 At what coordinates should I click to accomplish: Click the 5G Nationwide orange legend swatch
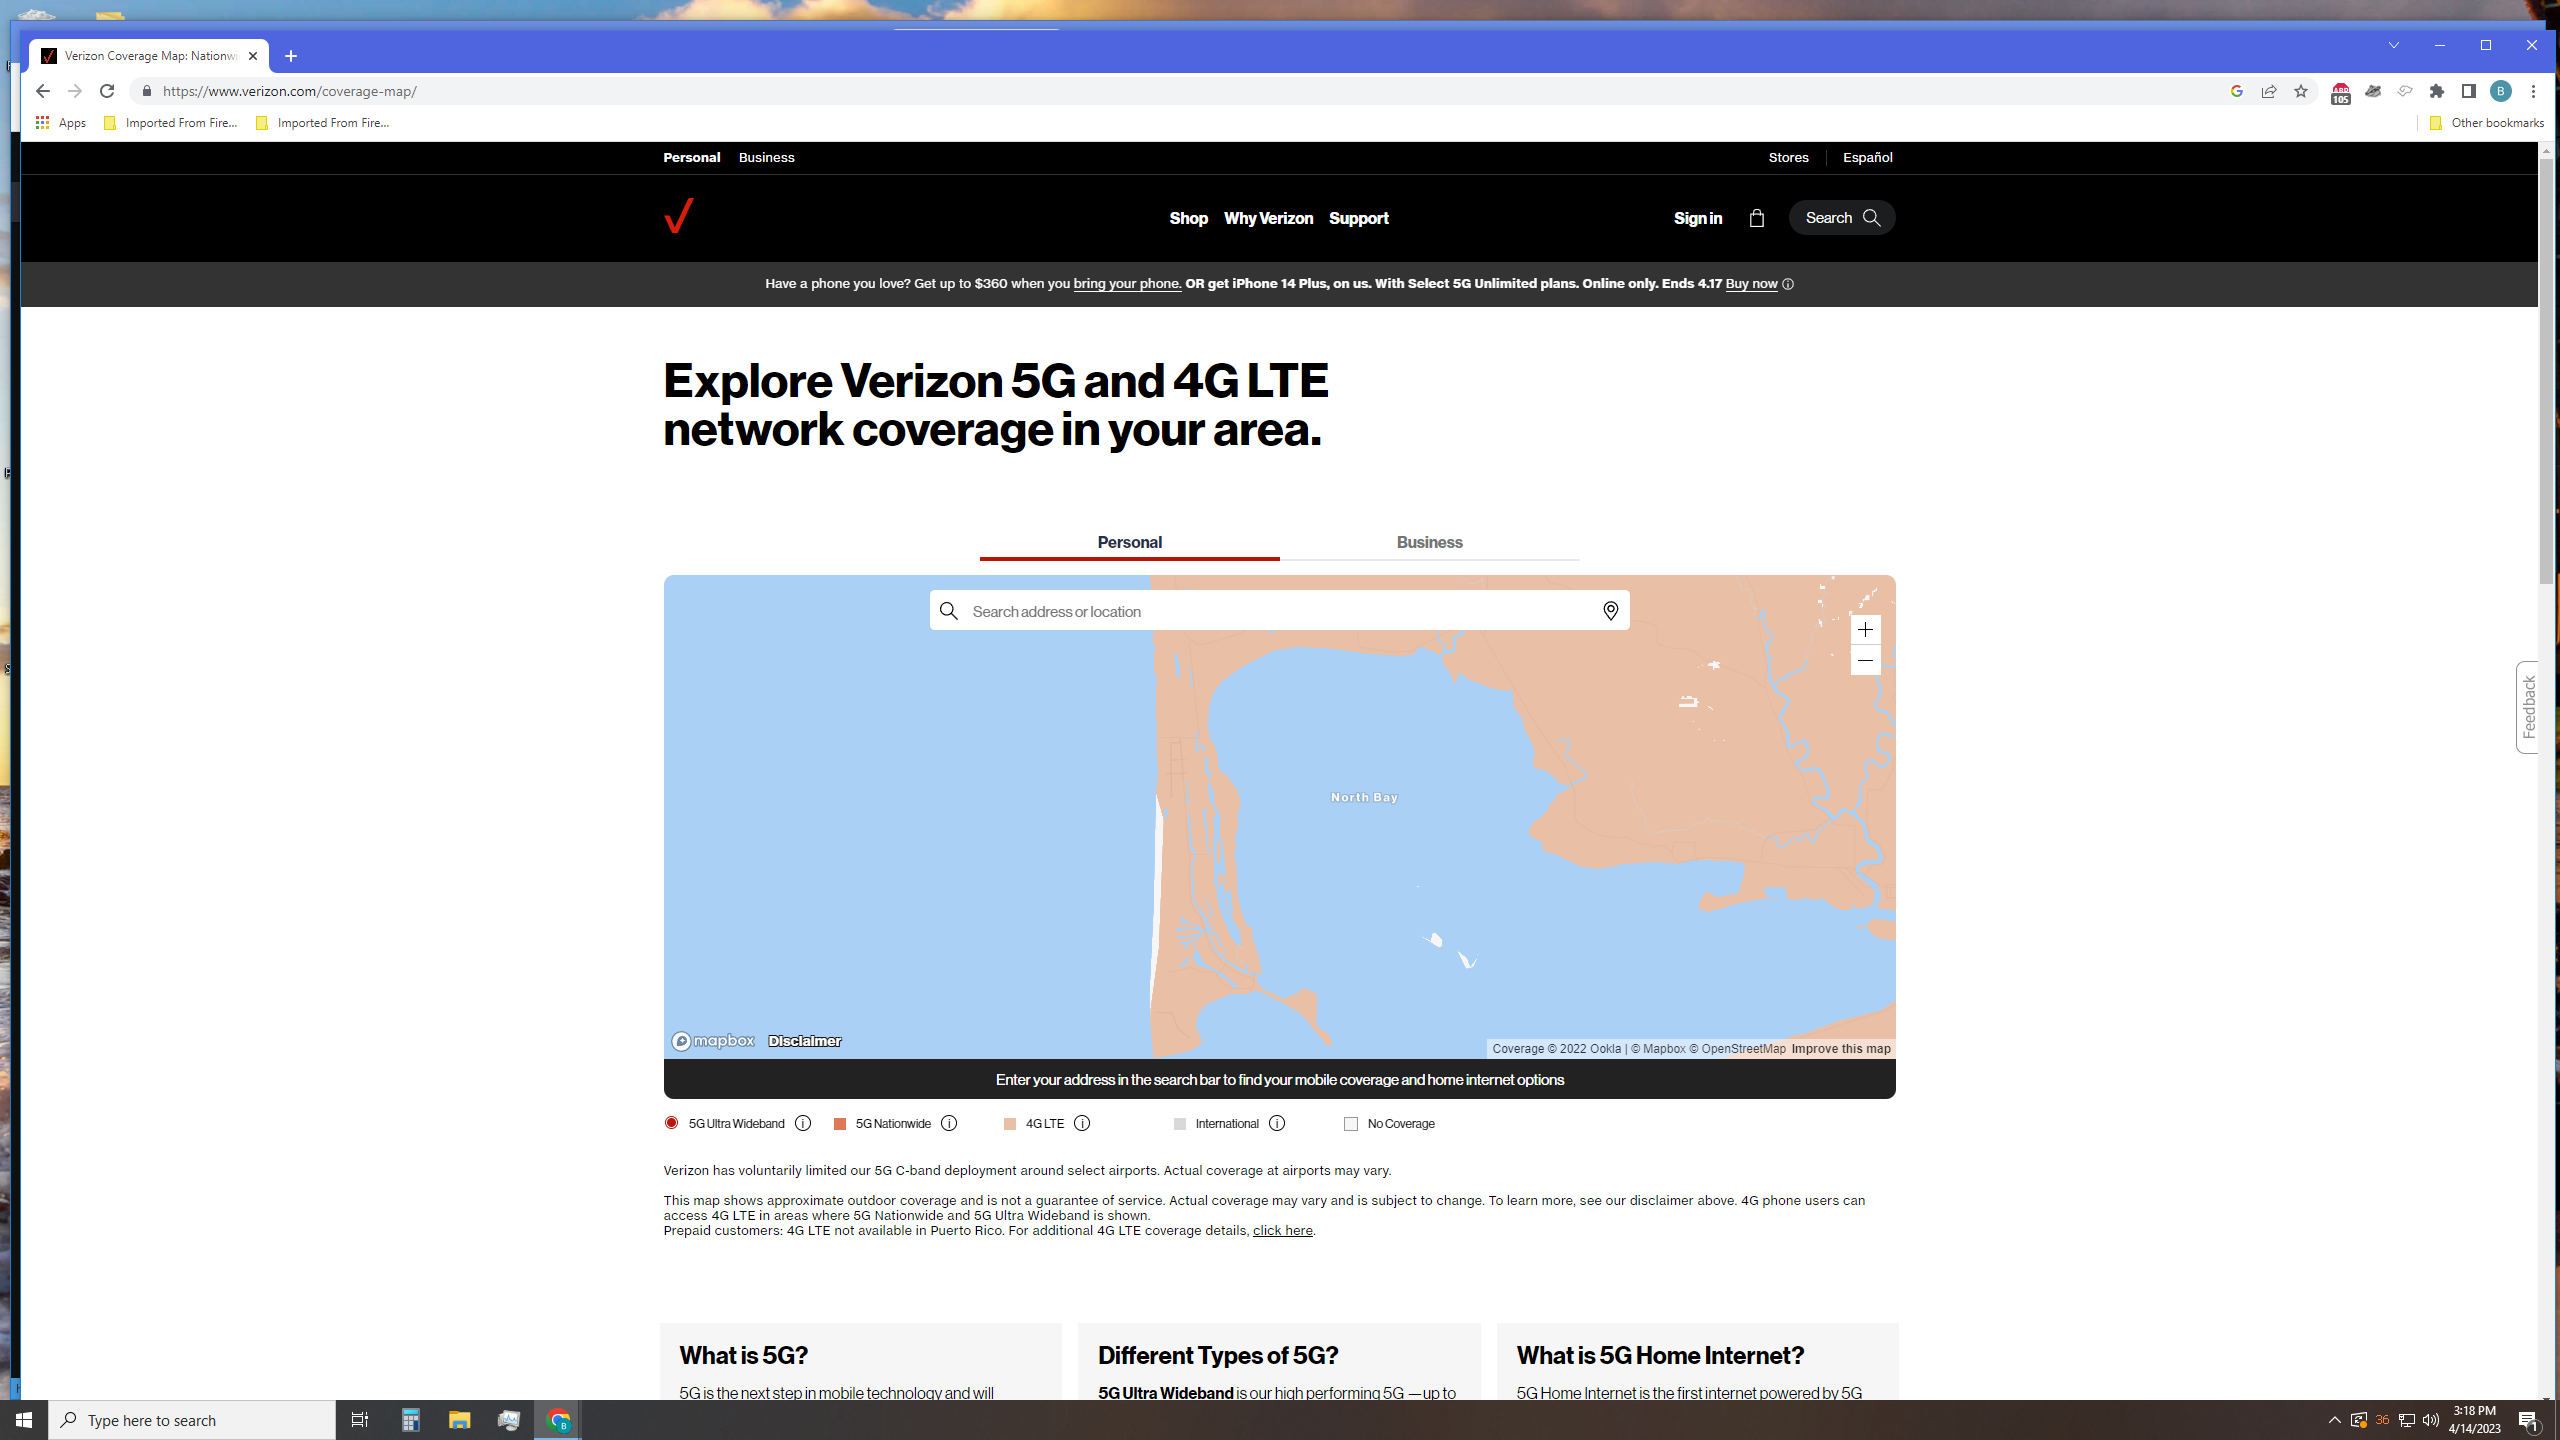[840, 1124]
